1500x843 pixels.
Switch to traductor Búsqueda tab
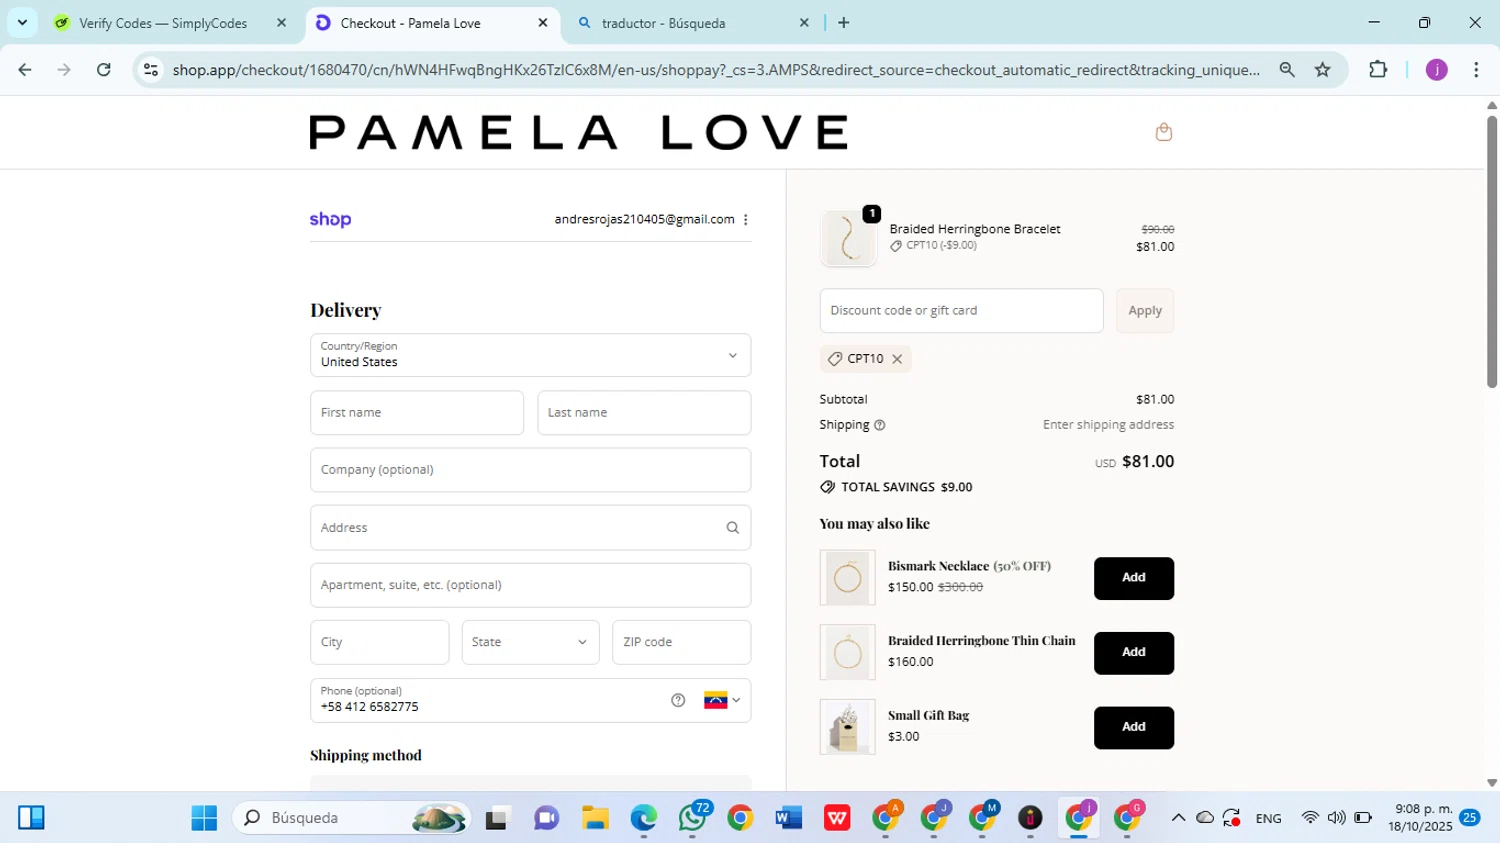pyautogui.click(x=664, y=23)
